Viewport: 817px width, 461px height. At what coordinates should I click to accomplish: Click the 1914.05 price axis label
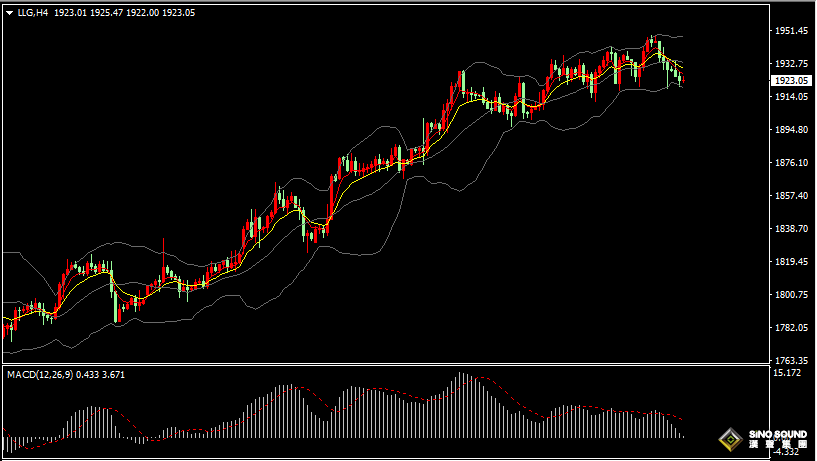pyautogui.click(x=791, y=97)
